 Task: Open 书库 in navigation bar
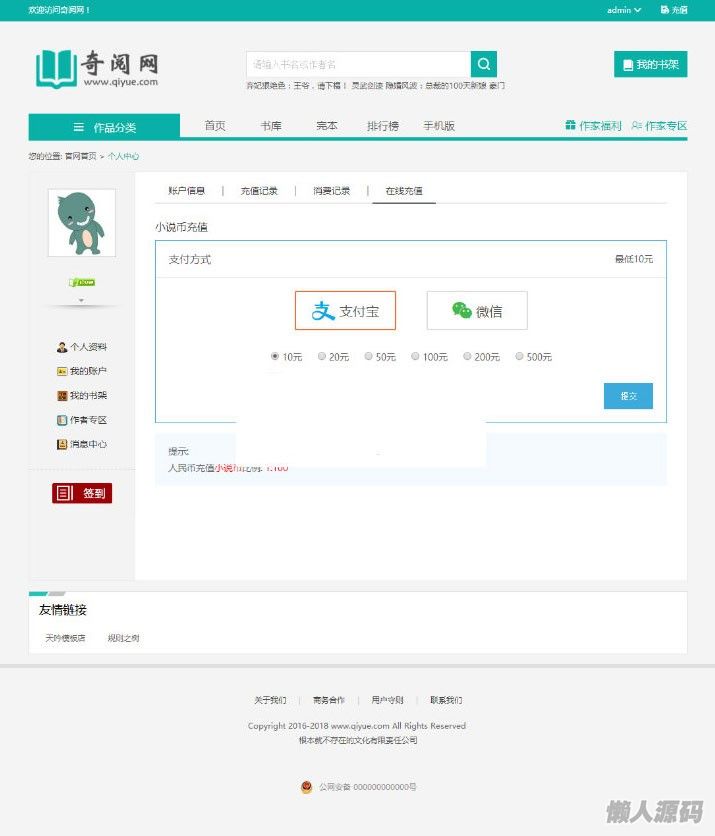tap(271, 126)
